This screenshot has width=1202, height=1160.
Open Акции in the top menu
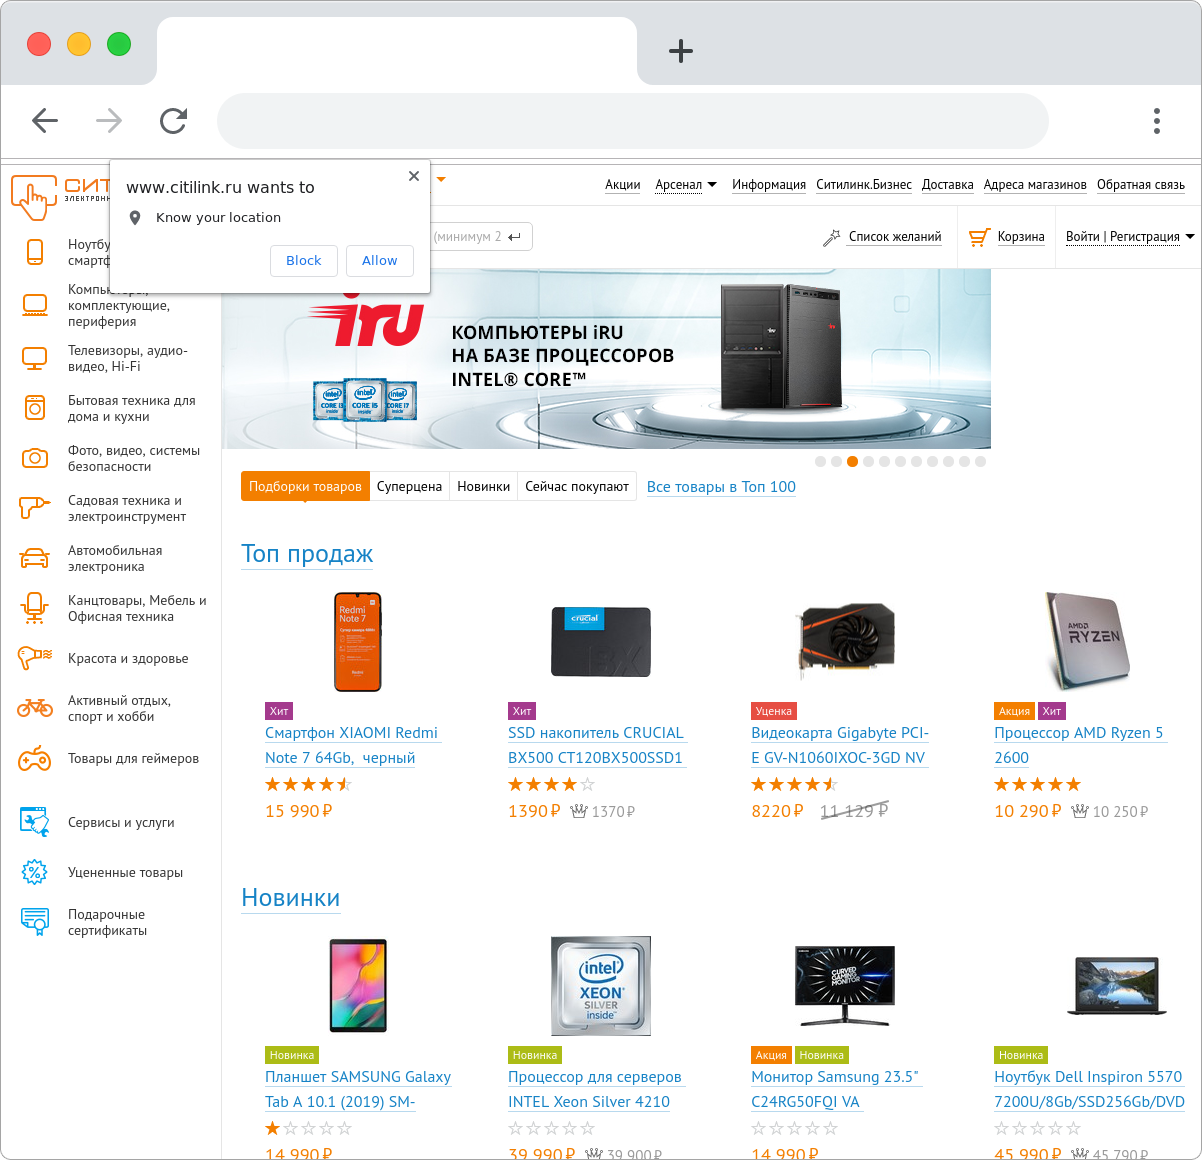coord(623,185)
